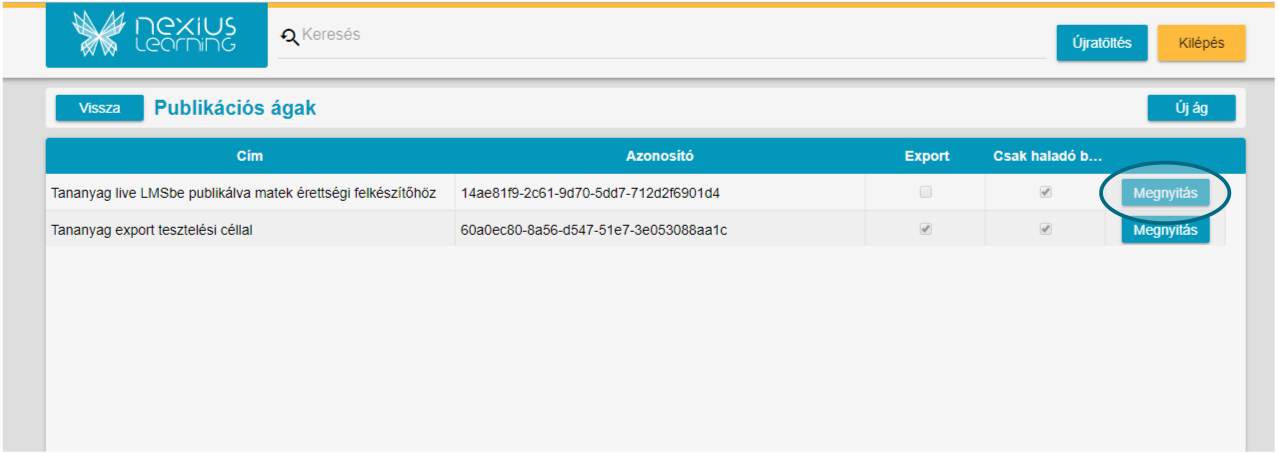
Task: Go back using the Vissza button
Action: [x=99, y=108]
